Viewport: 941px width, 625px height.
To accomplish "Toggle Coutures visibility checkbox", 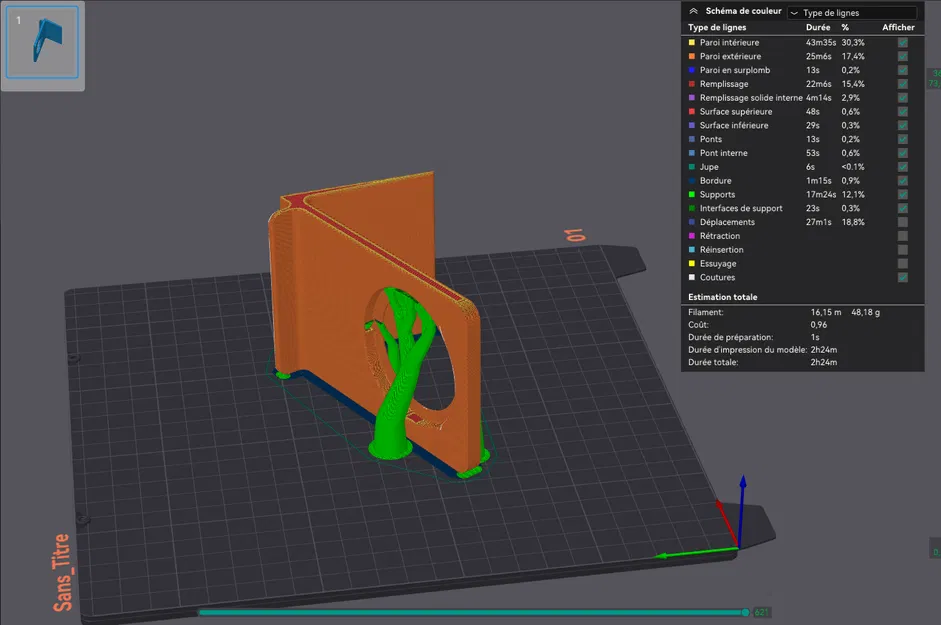I will click(903, 277).
